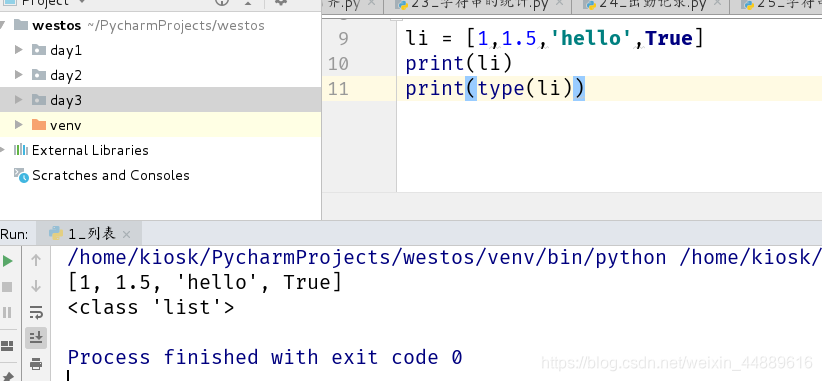This screenshot has width=822, height=381.
Task: Toggle soft-wrap for console output
Action: pos(36,312)
